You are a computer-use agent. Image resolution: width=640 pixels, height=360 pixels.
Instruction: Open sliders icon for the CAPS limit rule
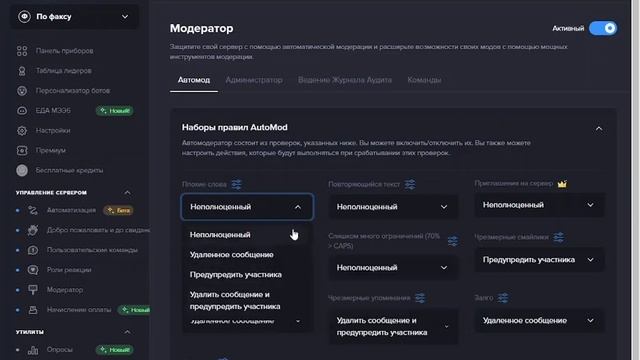point(453,241)
